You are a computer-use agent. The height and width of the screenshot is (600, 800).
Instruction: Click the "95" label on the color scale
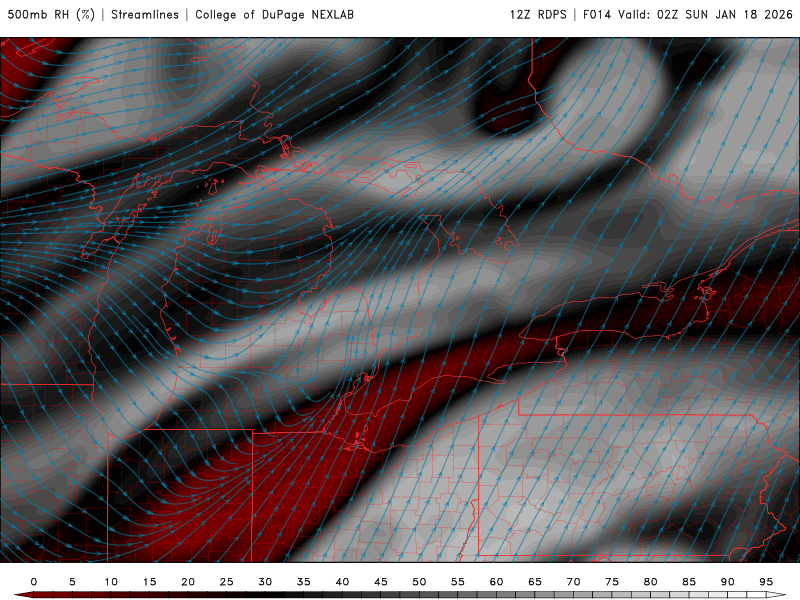coord(766,582)
